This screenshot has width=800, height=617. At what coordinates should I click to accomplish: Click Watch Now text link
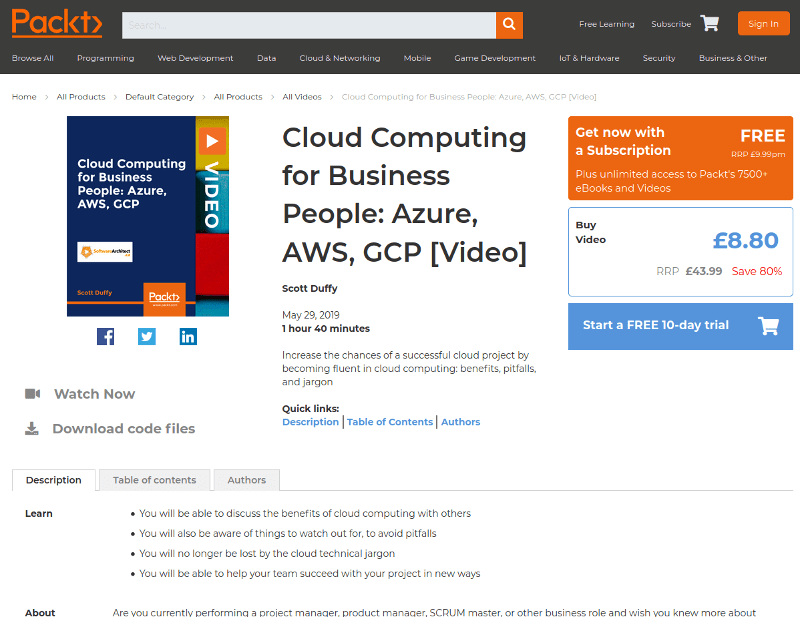(95, 394)
